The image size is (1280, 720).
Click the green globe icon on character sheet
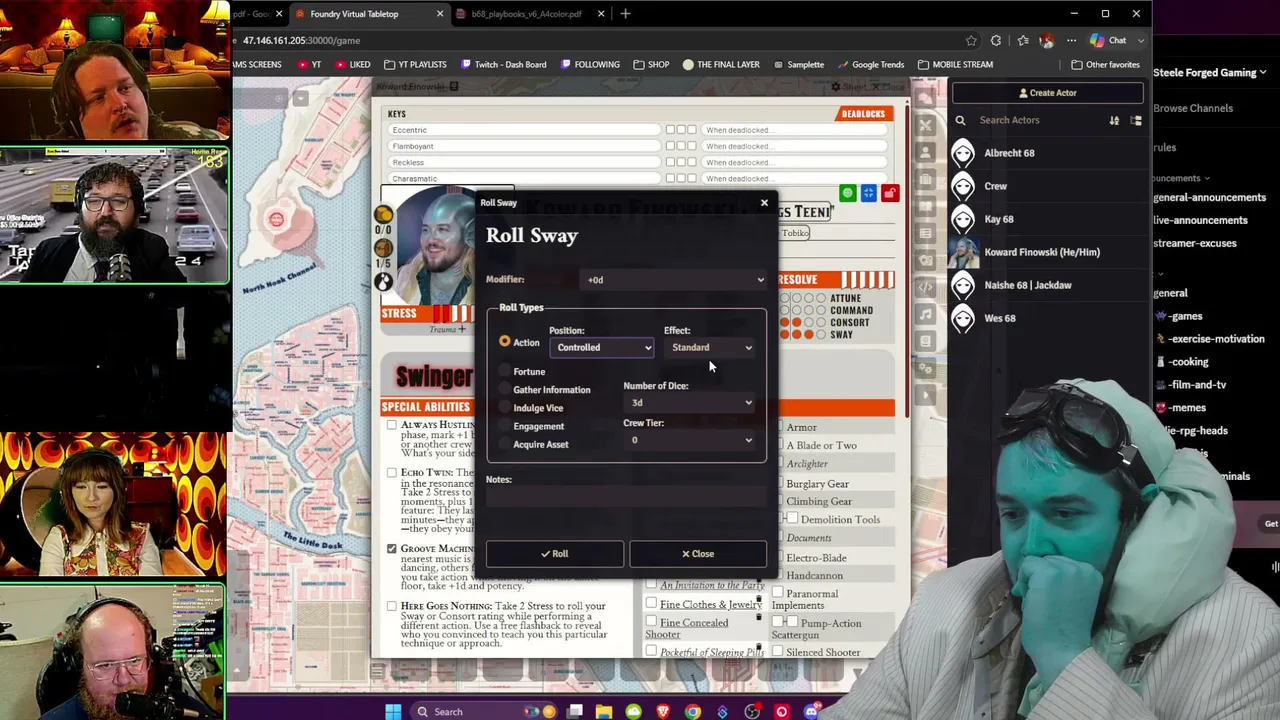(848, 193)
